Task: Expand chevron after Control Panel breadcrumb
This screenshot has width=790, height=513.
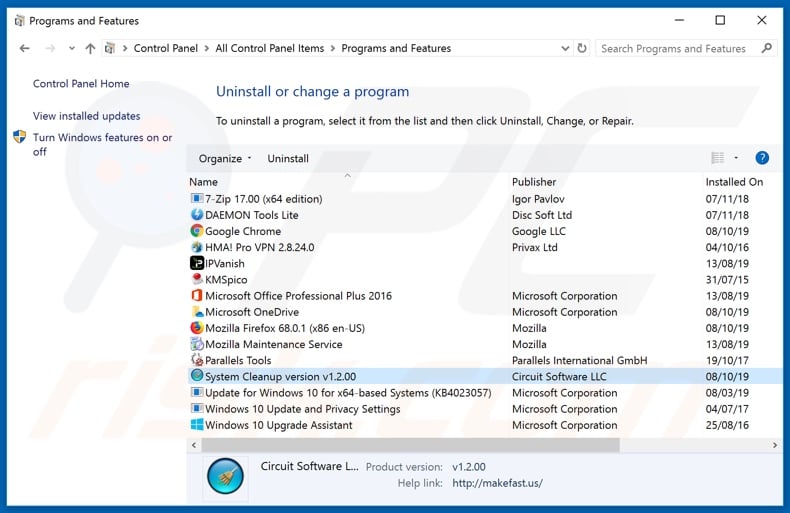Action: [207, 48]
